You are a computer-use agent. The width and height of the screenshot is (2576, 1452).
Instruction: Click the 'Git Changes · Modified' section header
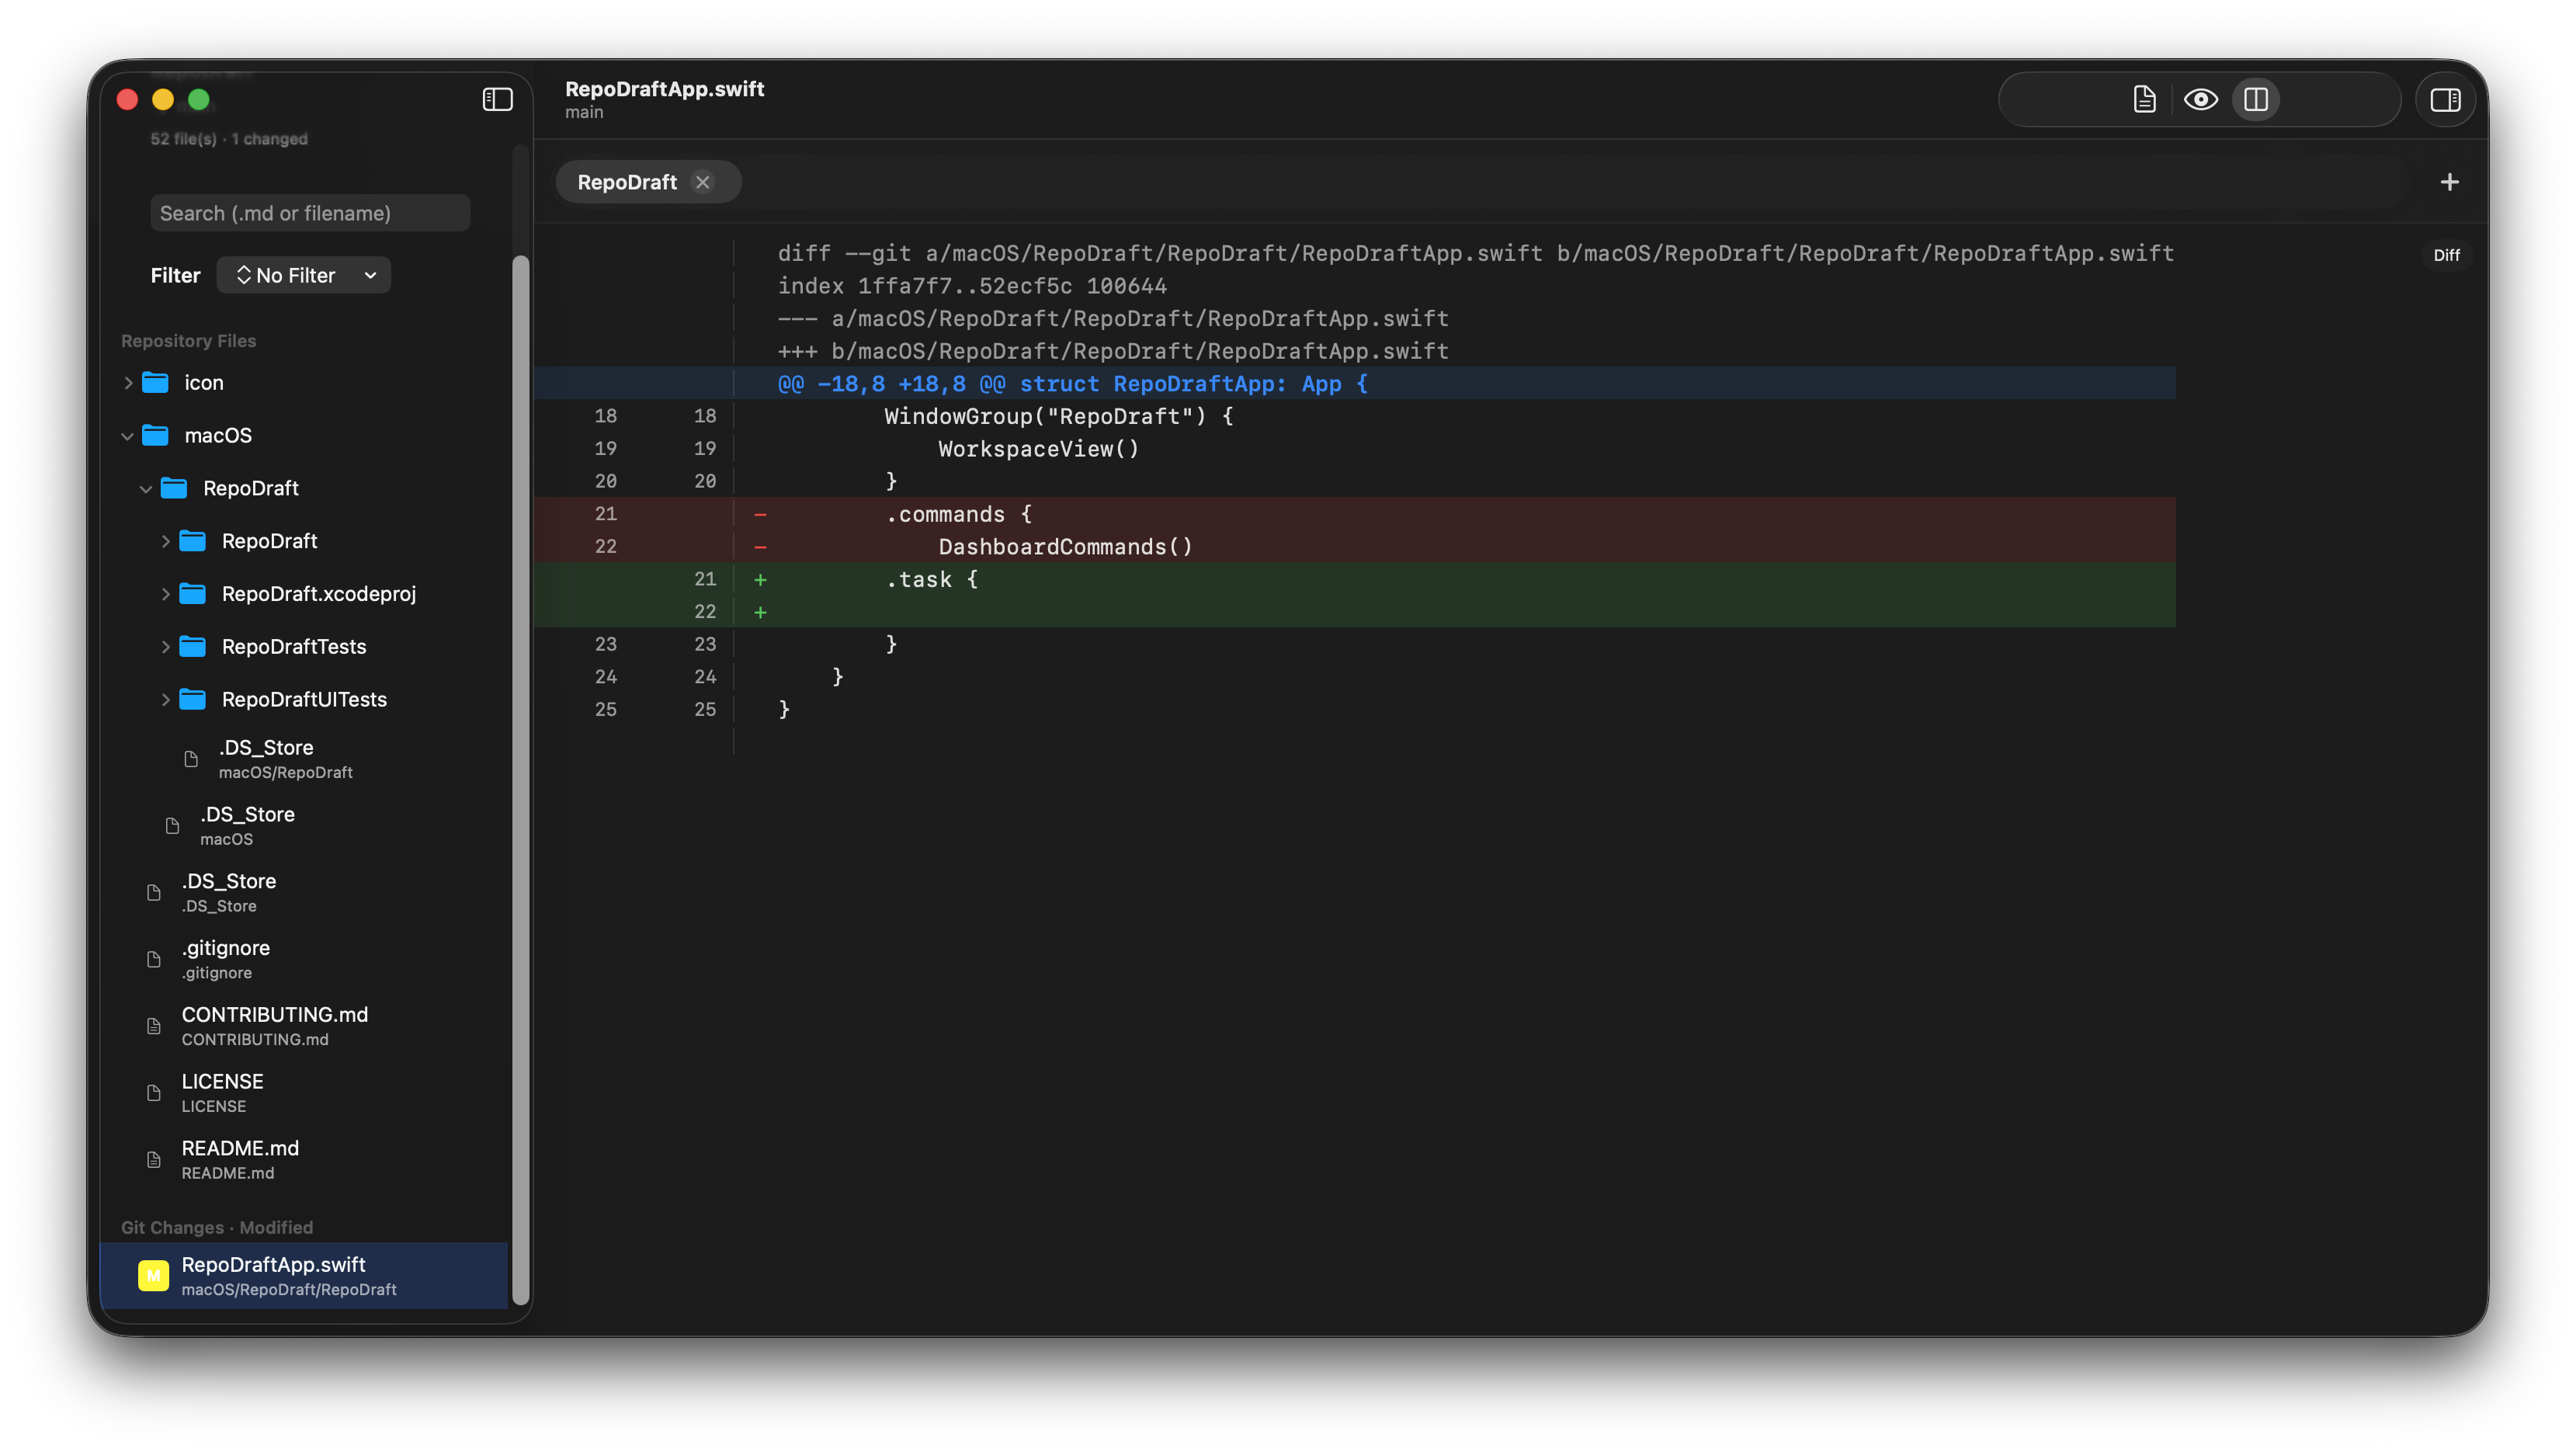coord(217,1228)
